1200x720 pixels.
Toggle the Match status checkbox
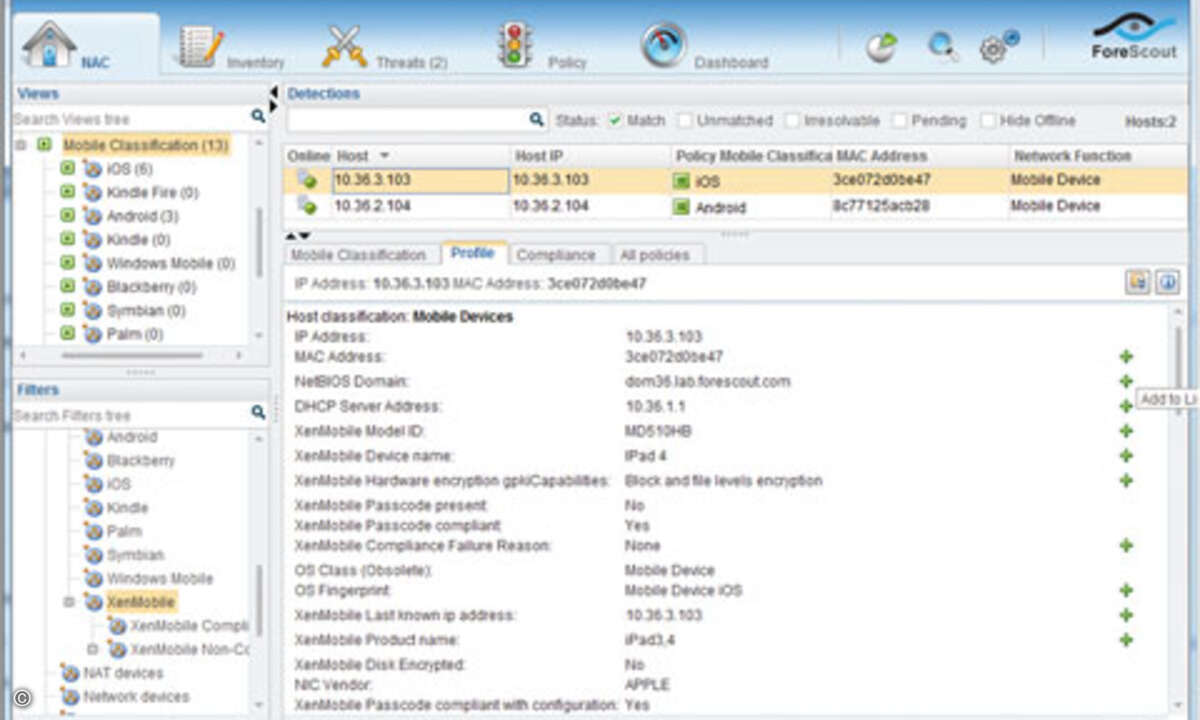click(x=615, y=121)
